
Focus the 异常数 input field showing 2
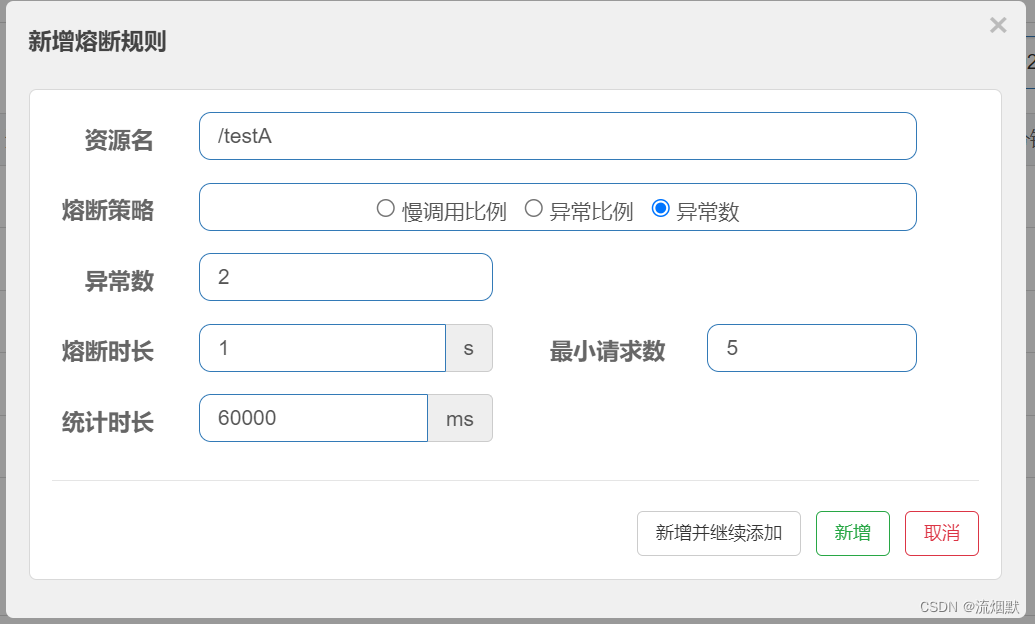tap(346, 277)
